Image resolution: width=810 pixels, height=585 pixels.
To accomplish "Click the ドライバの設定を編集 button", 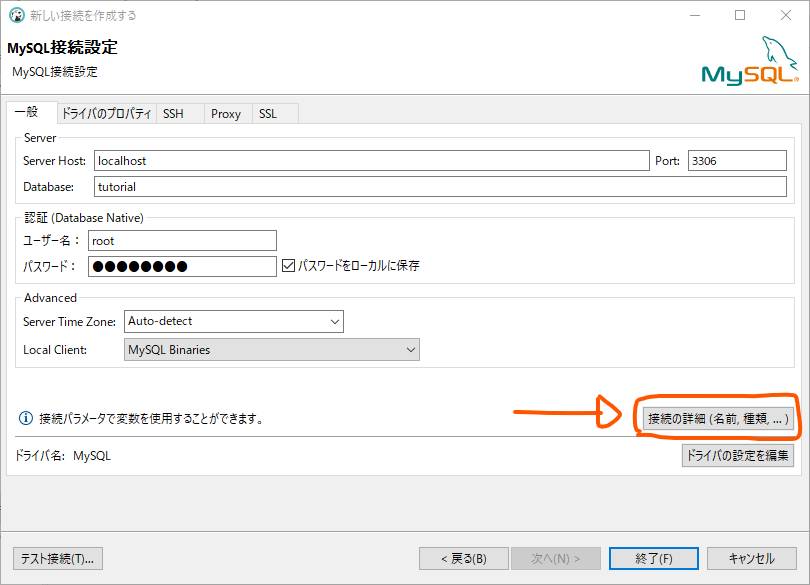I will point(738,455).
